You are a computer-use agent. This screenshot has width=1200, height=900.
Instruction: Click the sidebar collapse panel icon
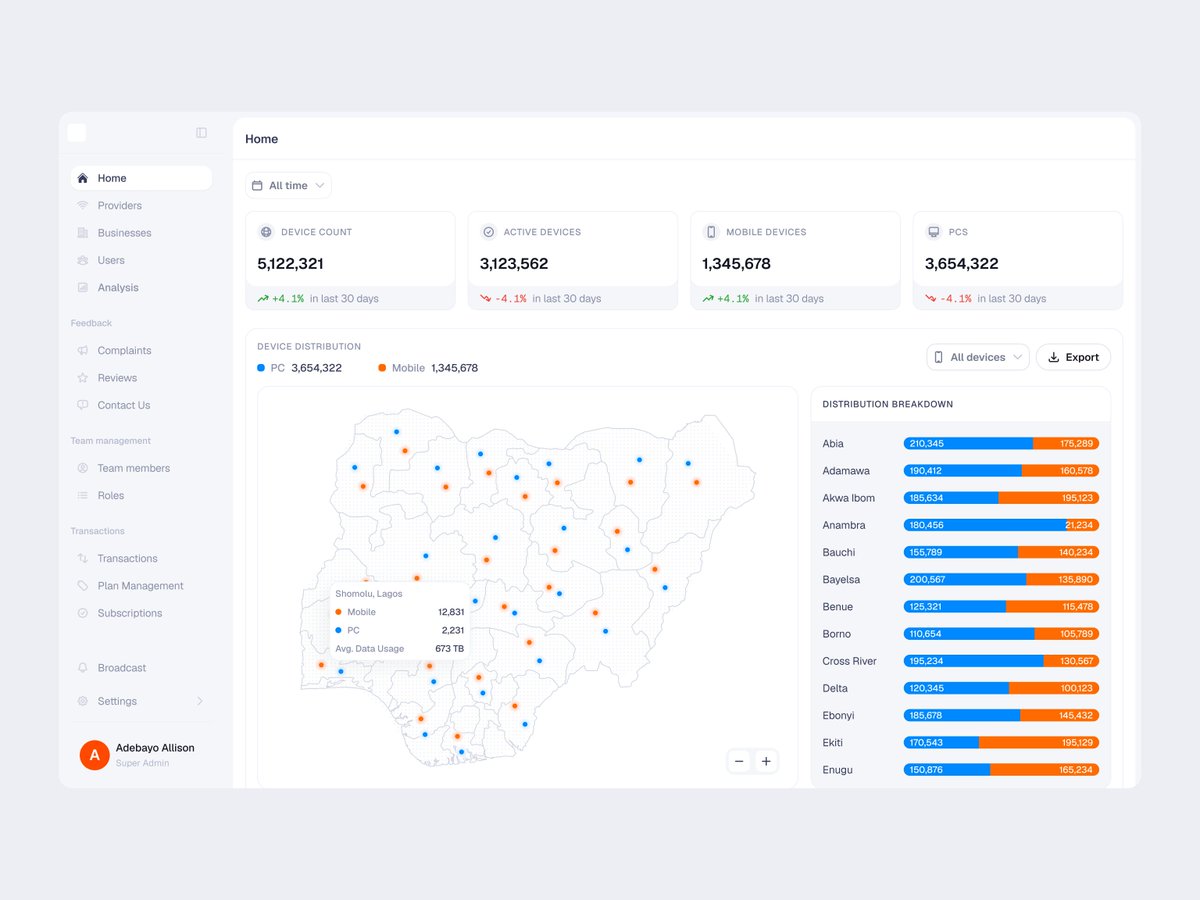(x=201, y=133)
